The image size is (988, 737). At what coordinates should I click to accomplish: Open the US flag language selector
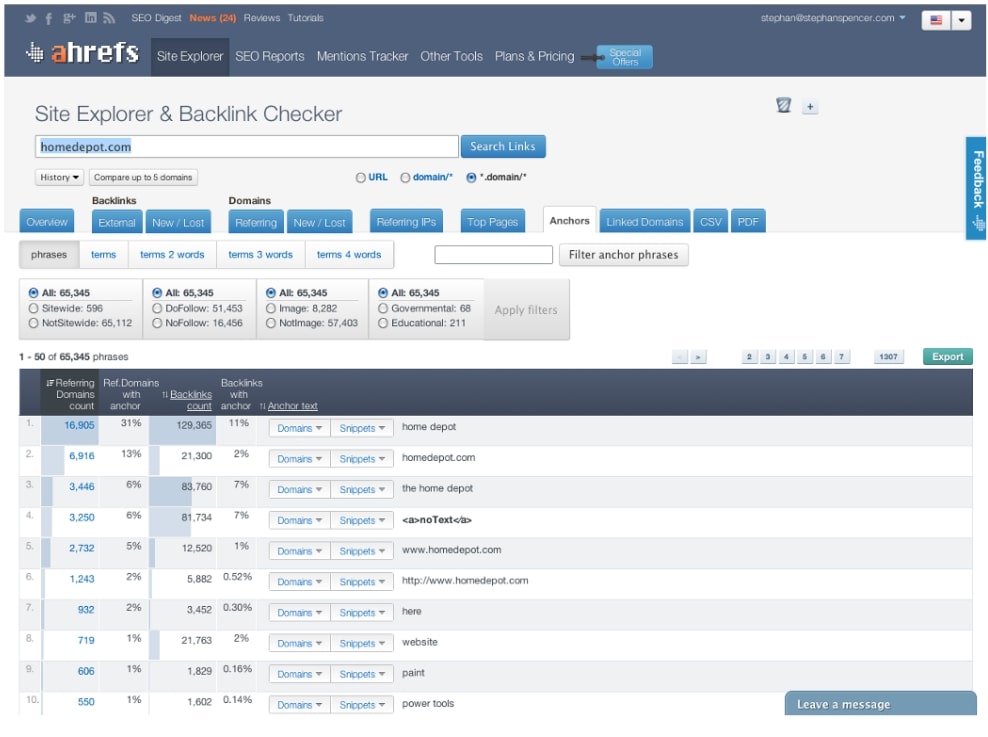coord(936,20)
